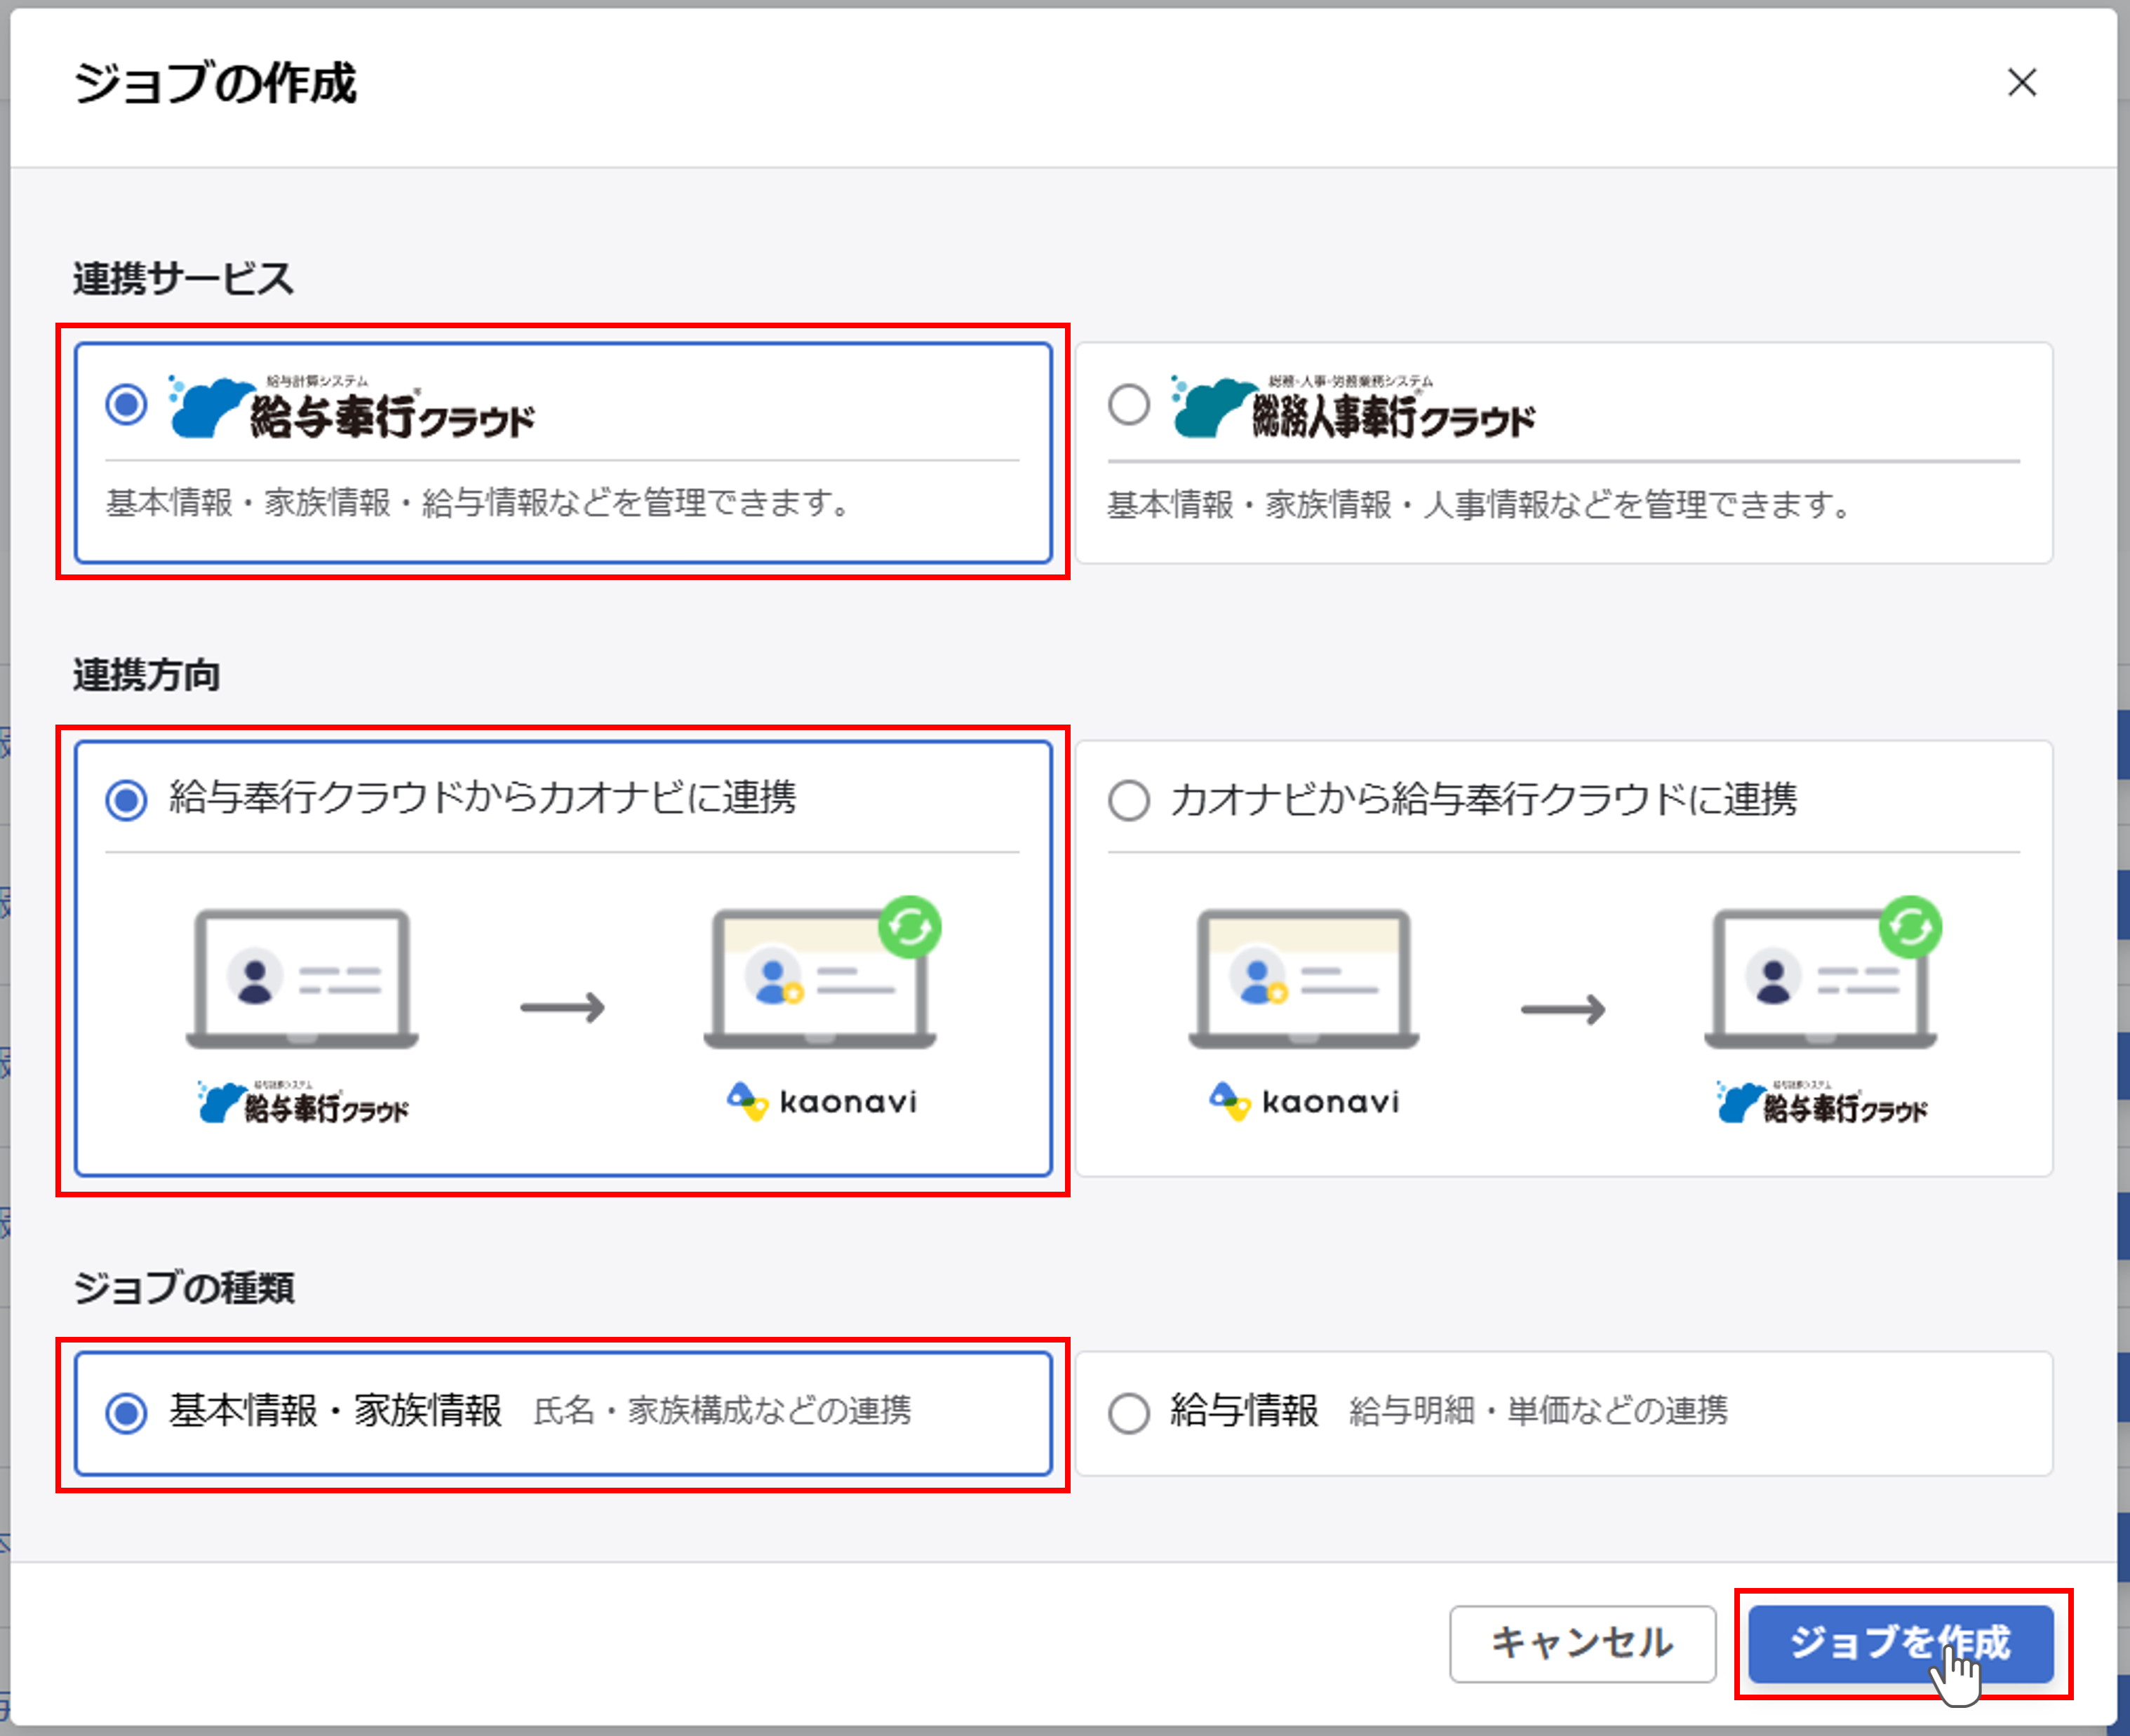
Task: Close the ジョブの作成 dialog with X
Action: click(2022, 83)
